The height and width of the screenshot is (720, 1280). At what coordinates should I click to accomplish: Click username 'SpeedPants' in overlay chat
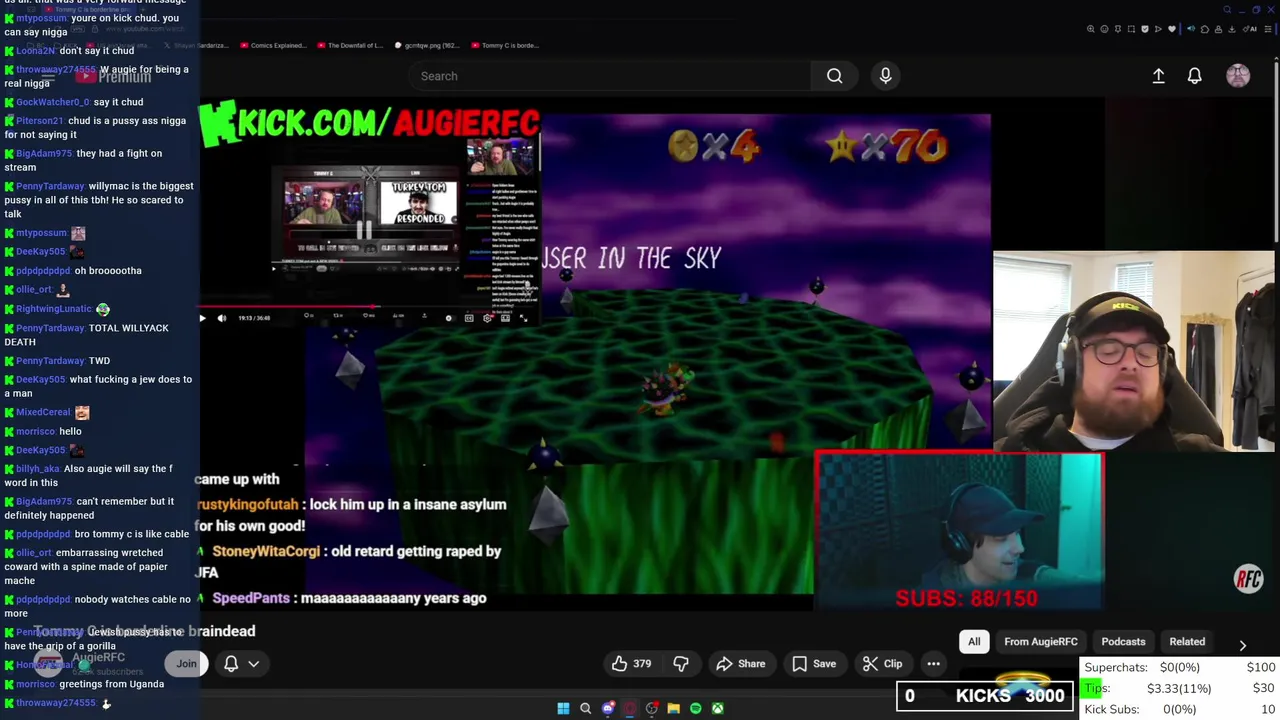(251, 598)
